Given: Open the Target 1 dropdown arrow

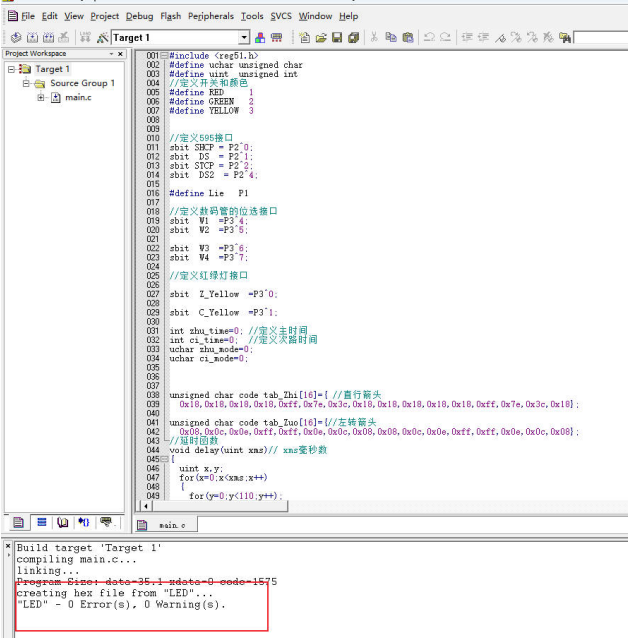Looking at the screenshot, I should click(x=244, y=38).
